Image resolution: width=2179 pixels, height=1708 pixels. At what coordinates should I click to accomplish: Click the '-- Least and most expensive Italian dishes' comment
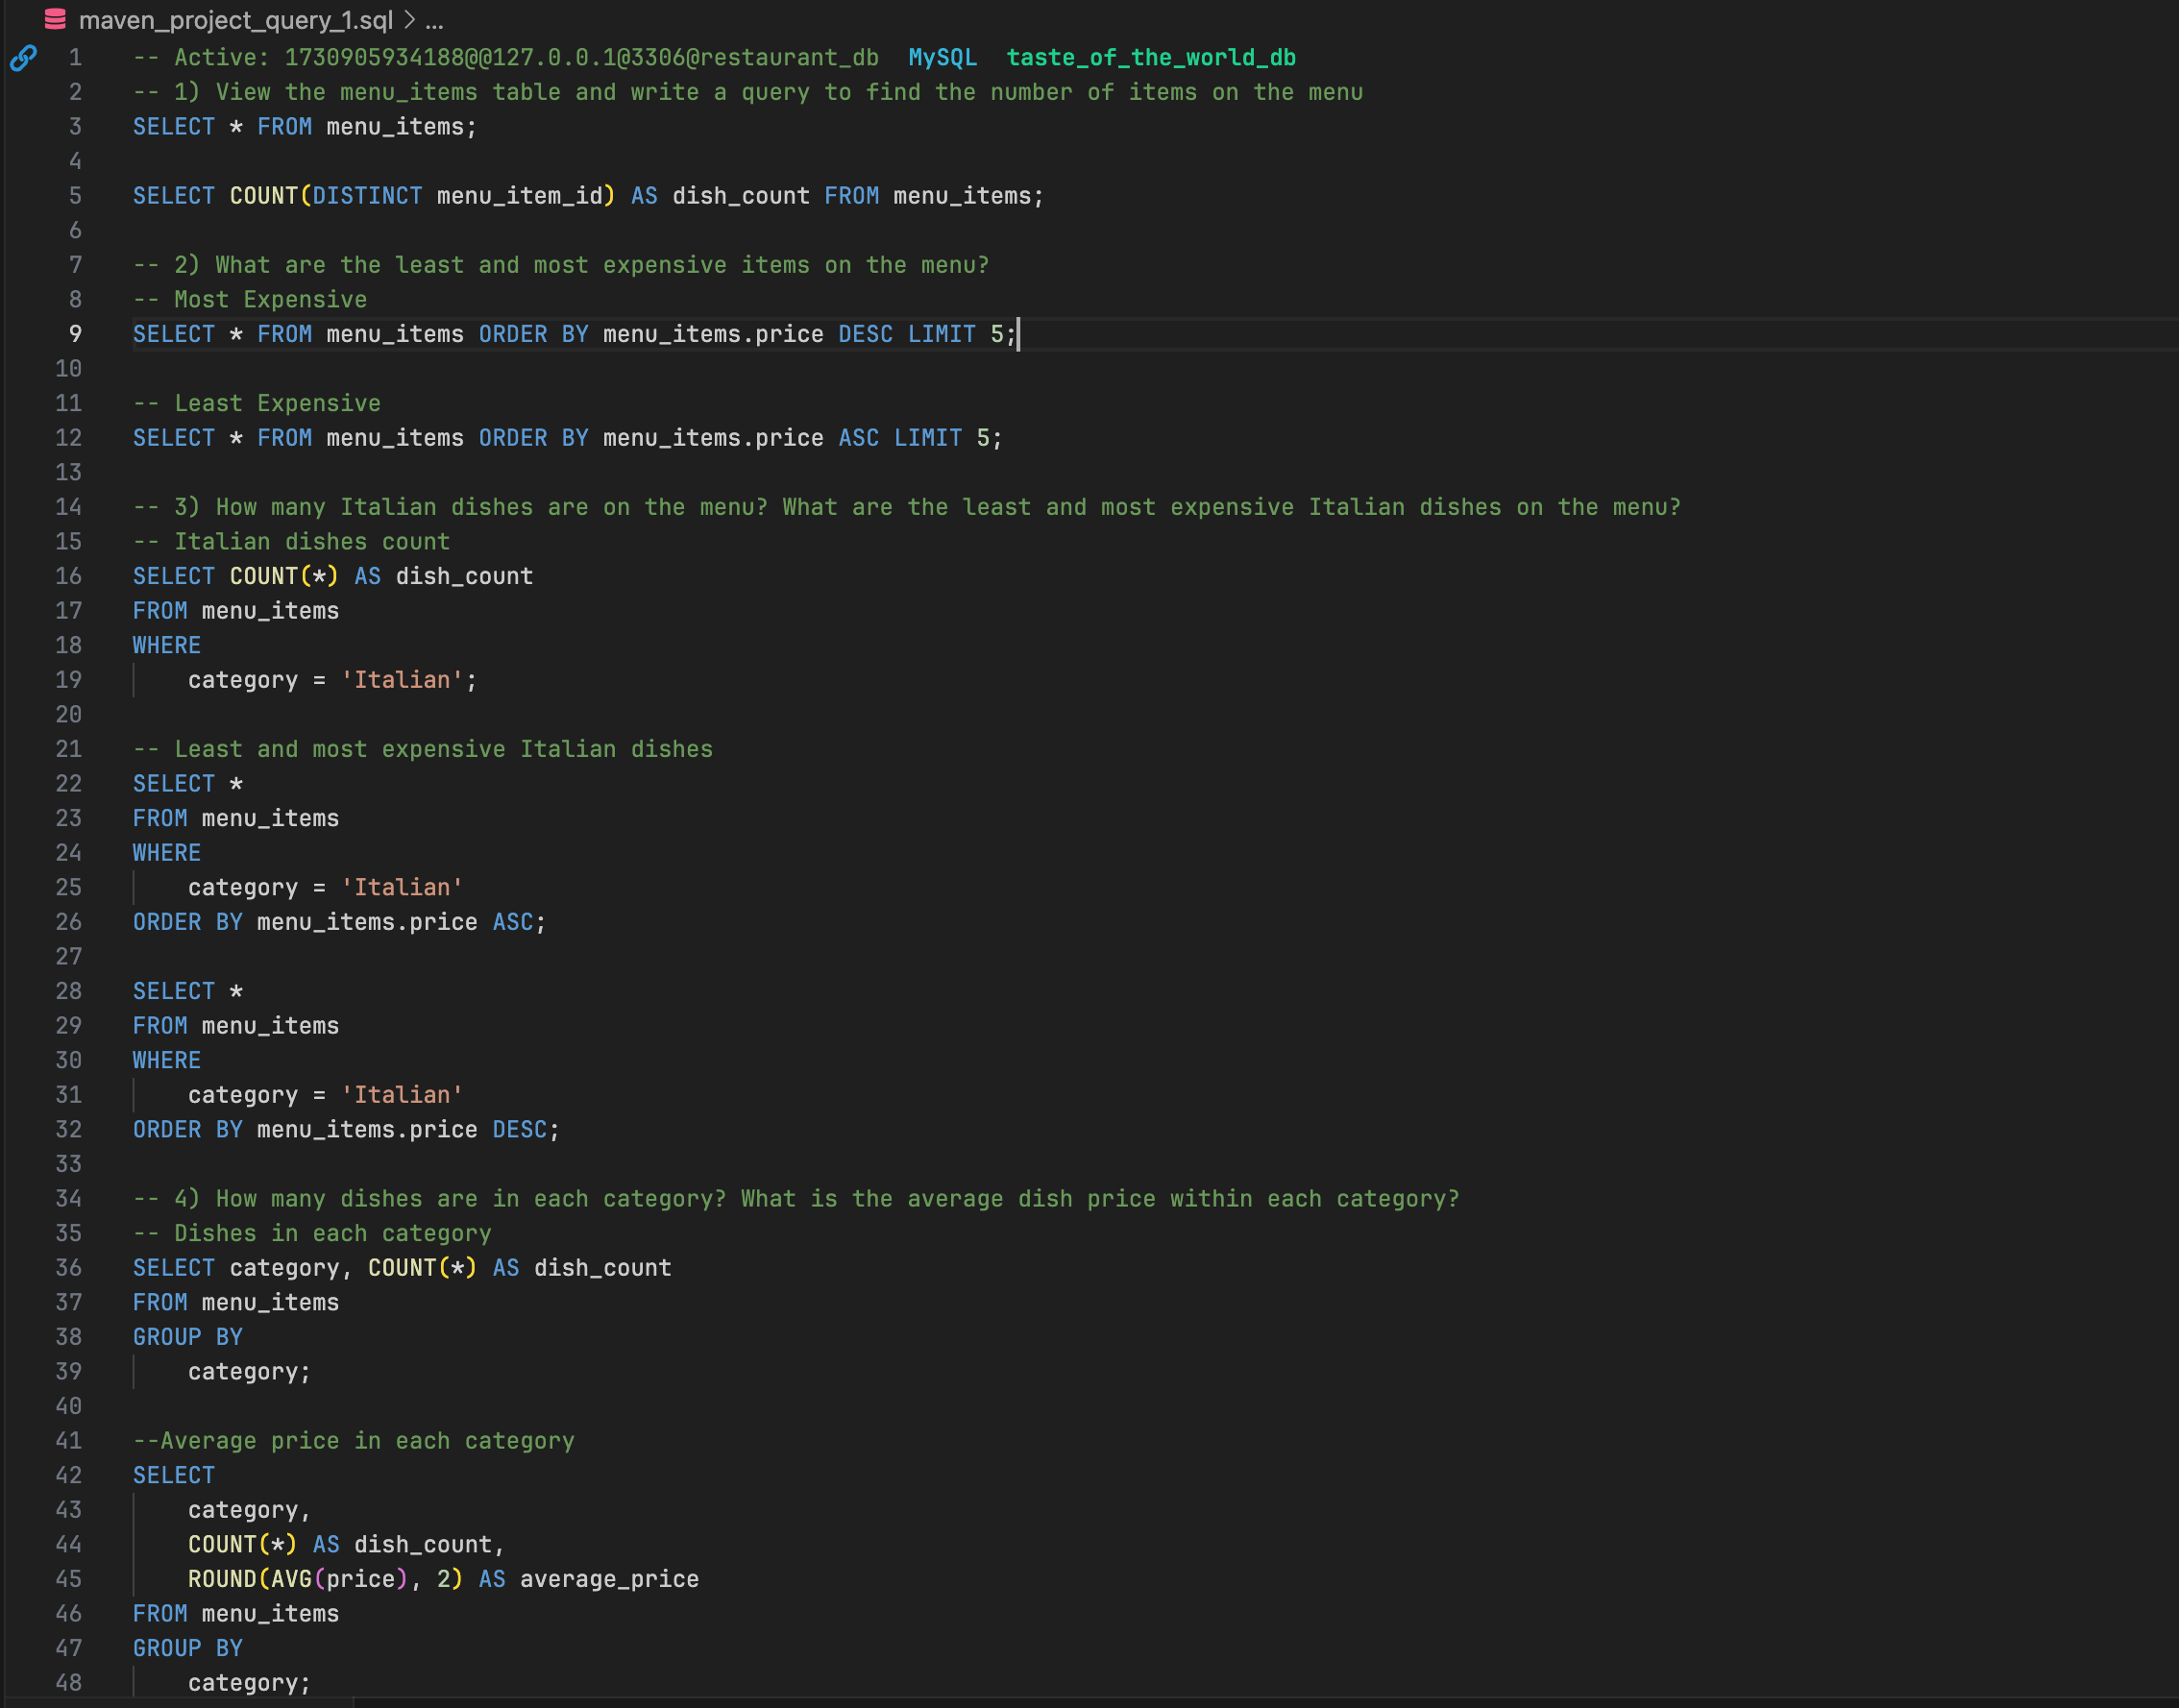tap(423, 750)
